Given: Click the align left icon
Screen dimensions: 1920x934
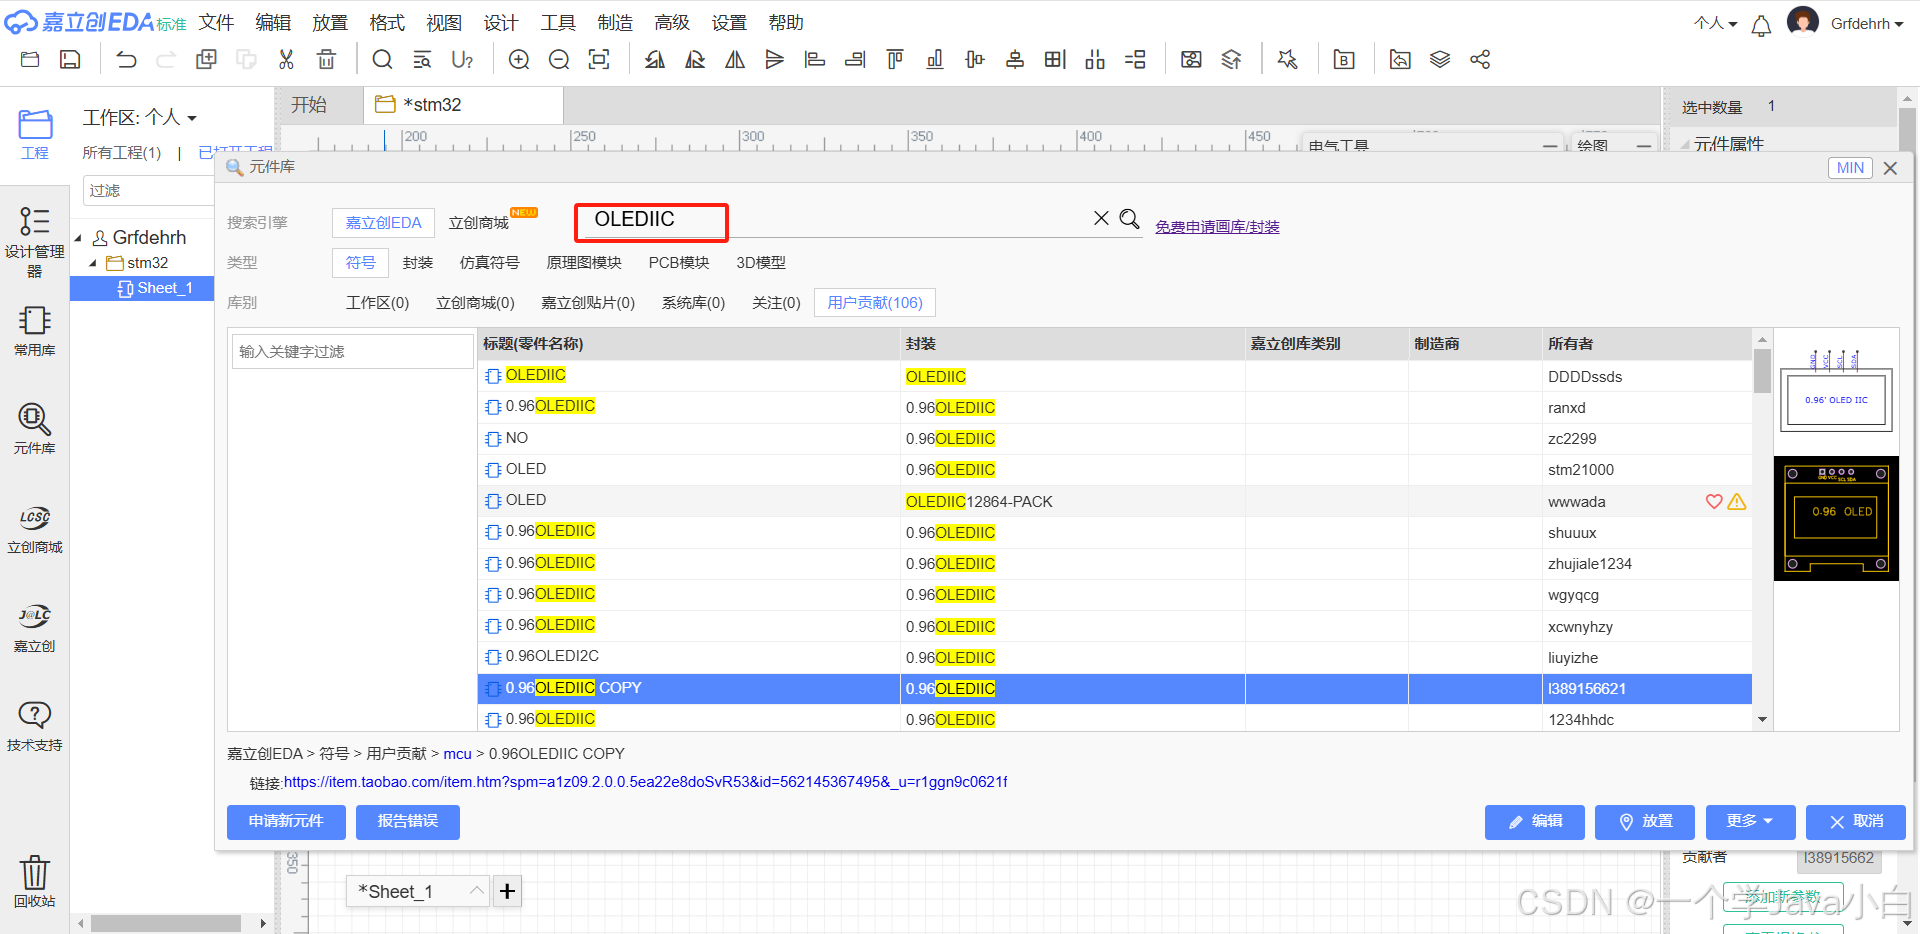Looking at the screenshot, I should 815,60.
